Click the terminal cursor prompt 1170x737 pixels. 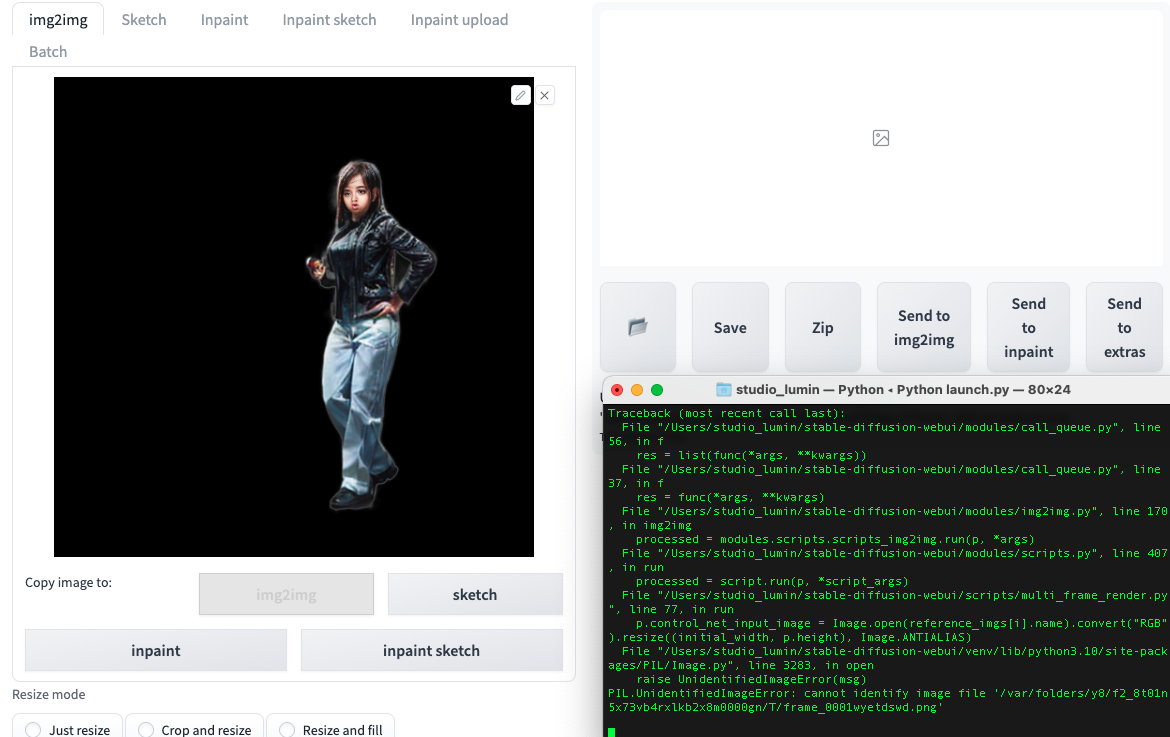pos(612,732)
